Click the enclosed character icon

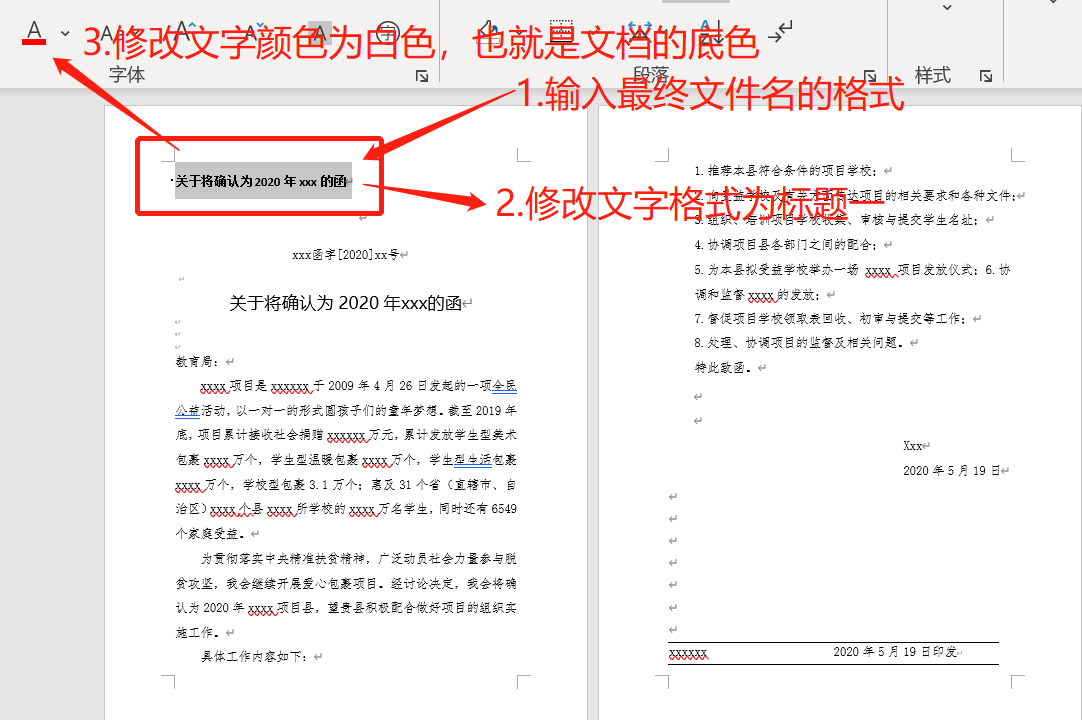point(388,32)
